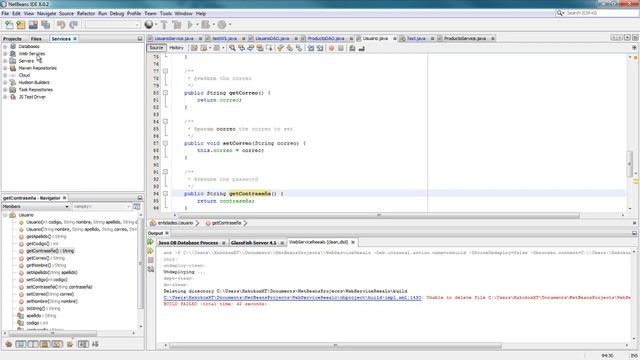
Task: Click the Comment icon in editor toolbar
Action: (352, 48)
